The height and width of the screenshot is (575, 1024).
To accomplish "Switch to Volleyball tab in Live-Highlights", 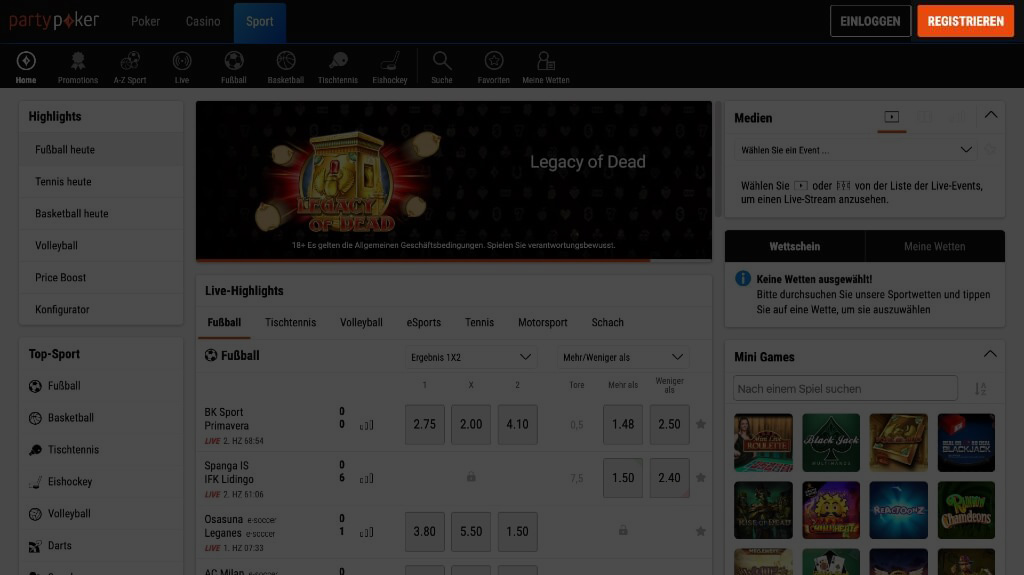I will point(361,323).
